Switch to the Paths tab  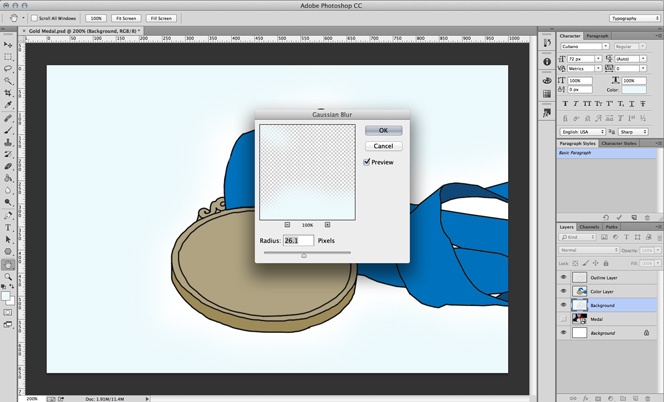coord(611,227)
